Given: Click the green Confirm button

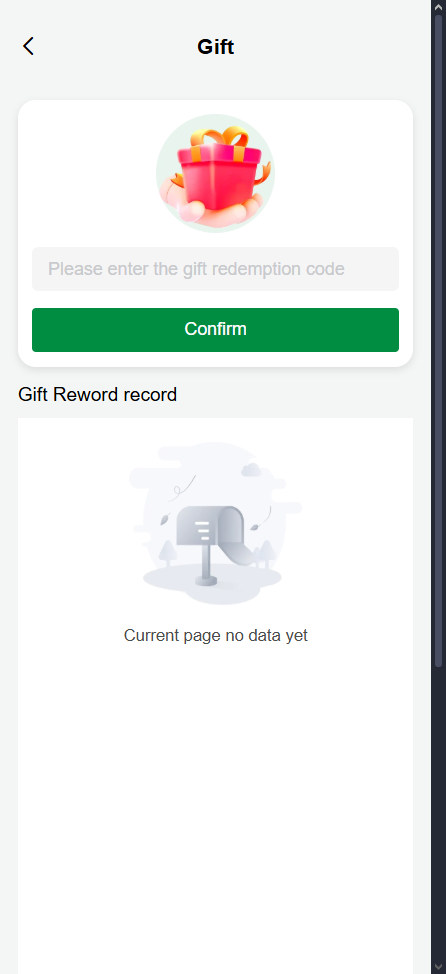Looking at the screenshot, I should click(x=215, y=330).
